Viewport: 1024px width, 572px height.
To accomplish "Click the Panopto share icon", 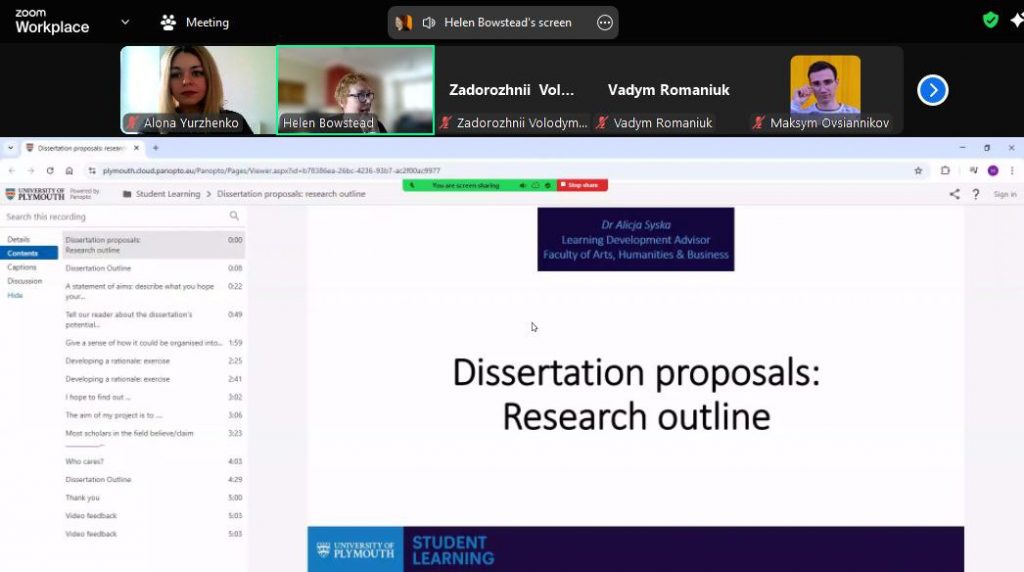I will [x=954, y=194].
